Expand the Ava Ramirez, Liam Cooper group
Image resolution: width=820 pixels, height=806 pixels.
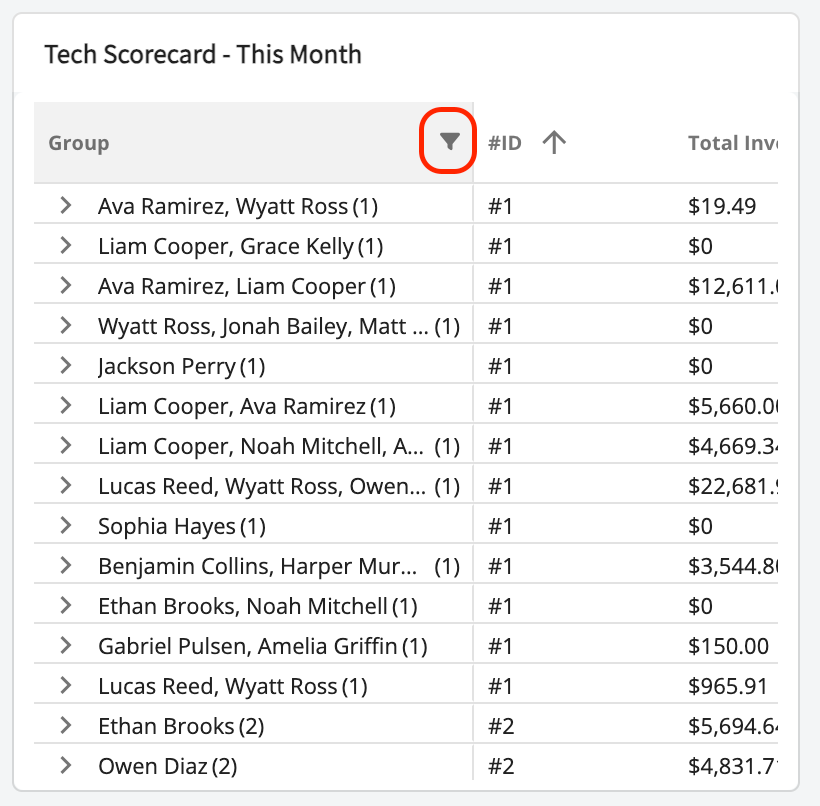point(65,286)
